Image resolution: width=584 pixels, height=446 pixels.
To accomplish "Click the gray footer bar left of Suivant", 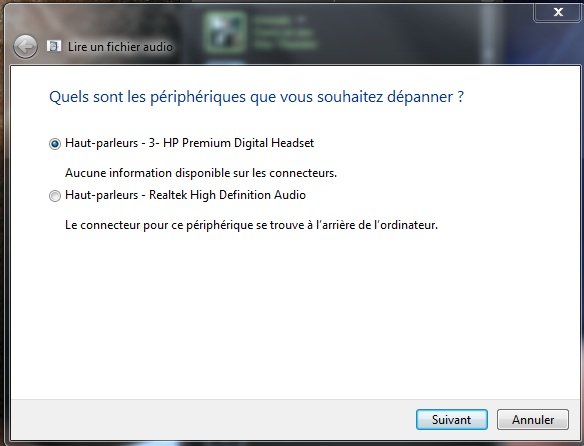I will click(x=213, y=420).
